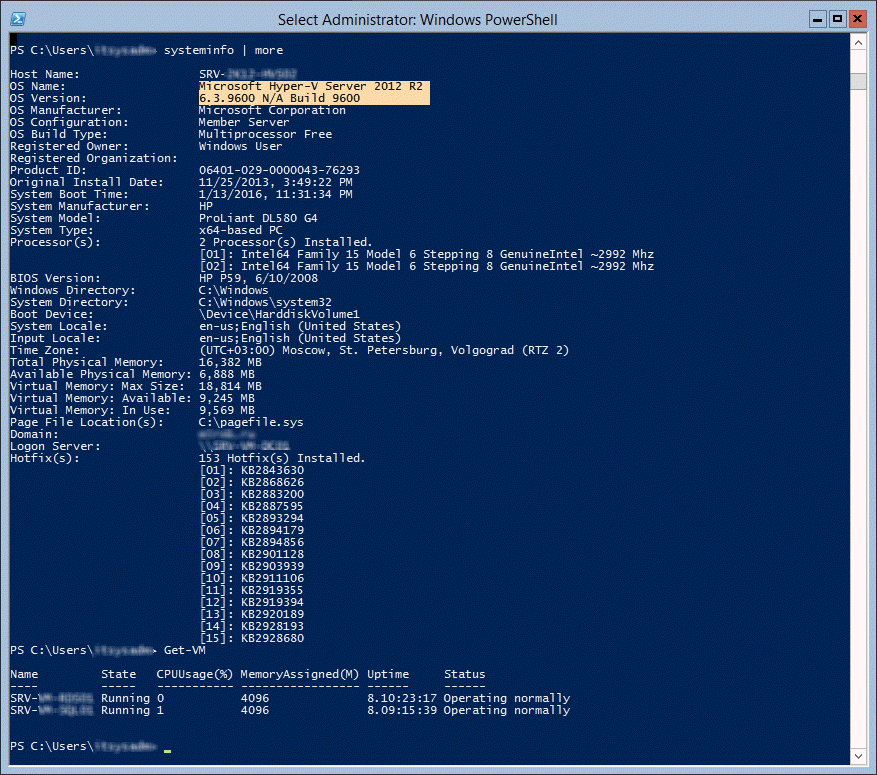
Task: Click the uptime value '8.09:15:39'
Action: click(402, 711)
